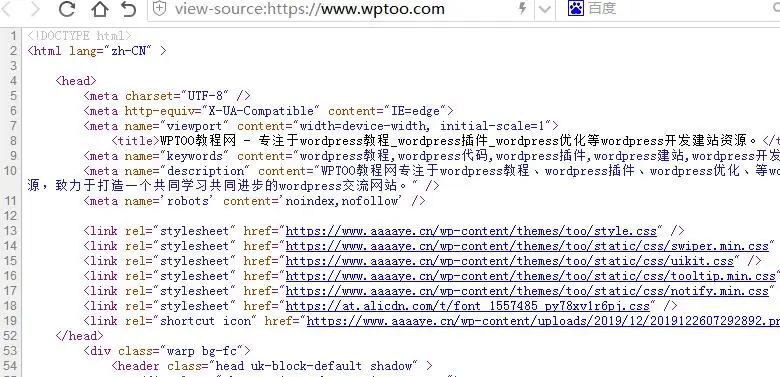Open the alicdn font css link

tap(468, 305)
